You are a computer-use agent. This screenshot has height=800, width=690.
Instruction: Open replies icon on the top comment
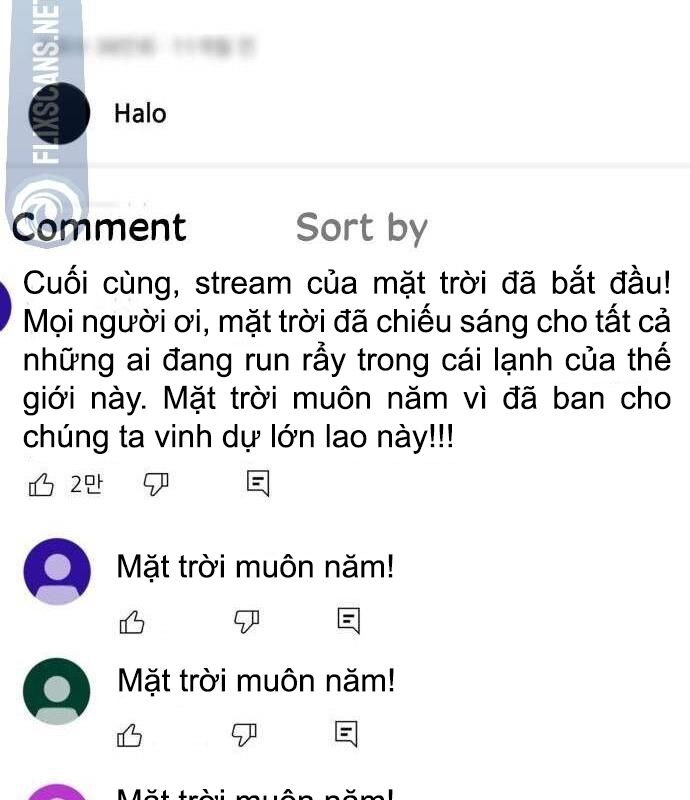258,483
